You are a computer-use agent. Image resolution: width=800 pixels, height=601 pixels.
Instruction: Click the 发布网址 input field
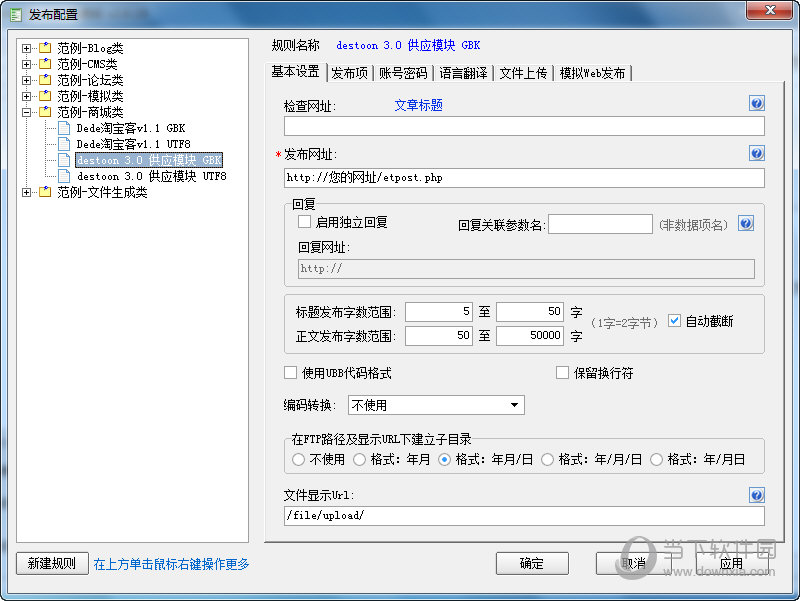[524, 178]
